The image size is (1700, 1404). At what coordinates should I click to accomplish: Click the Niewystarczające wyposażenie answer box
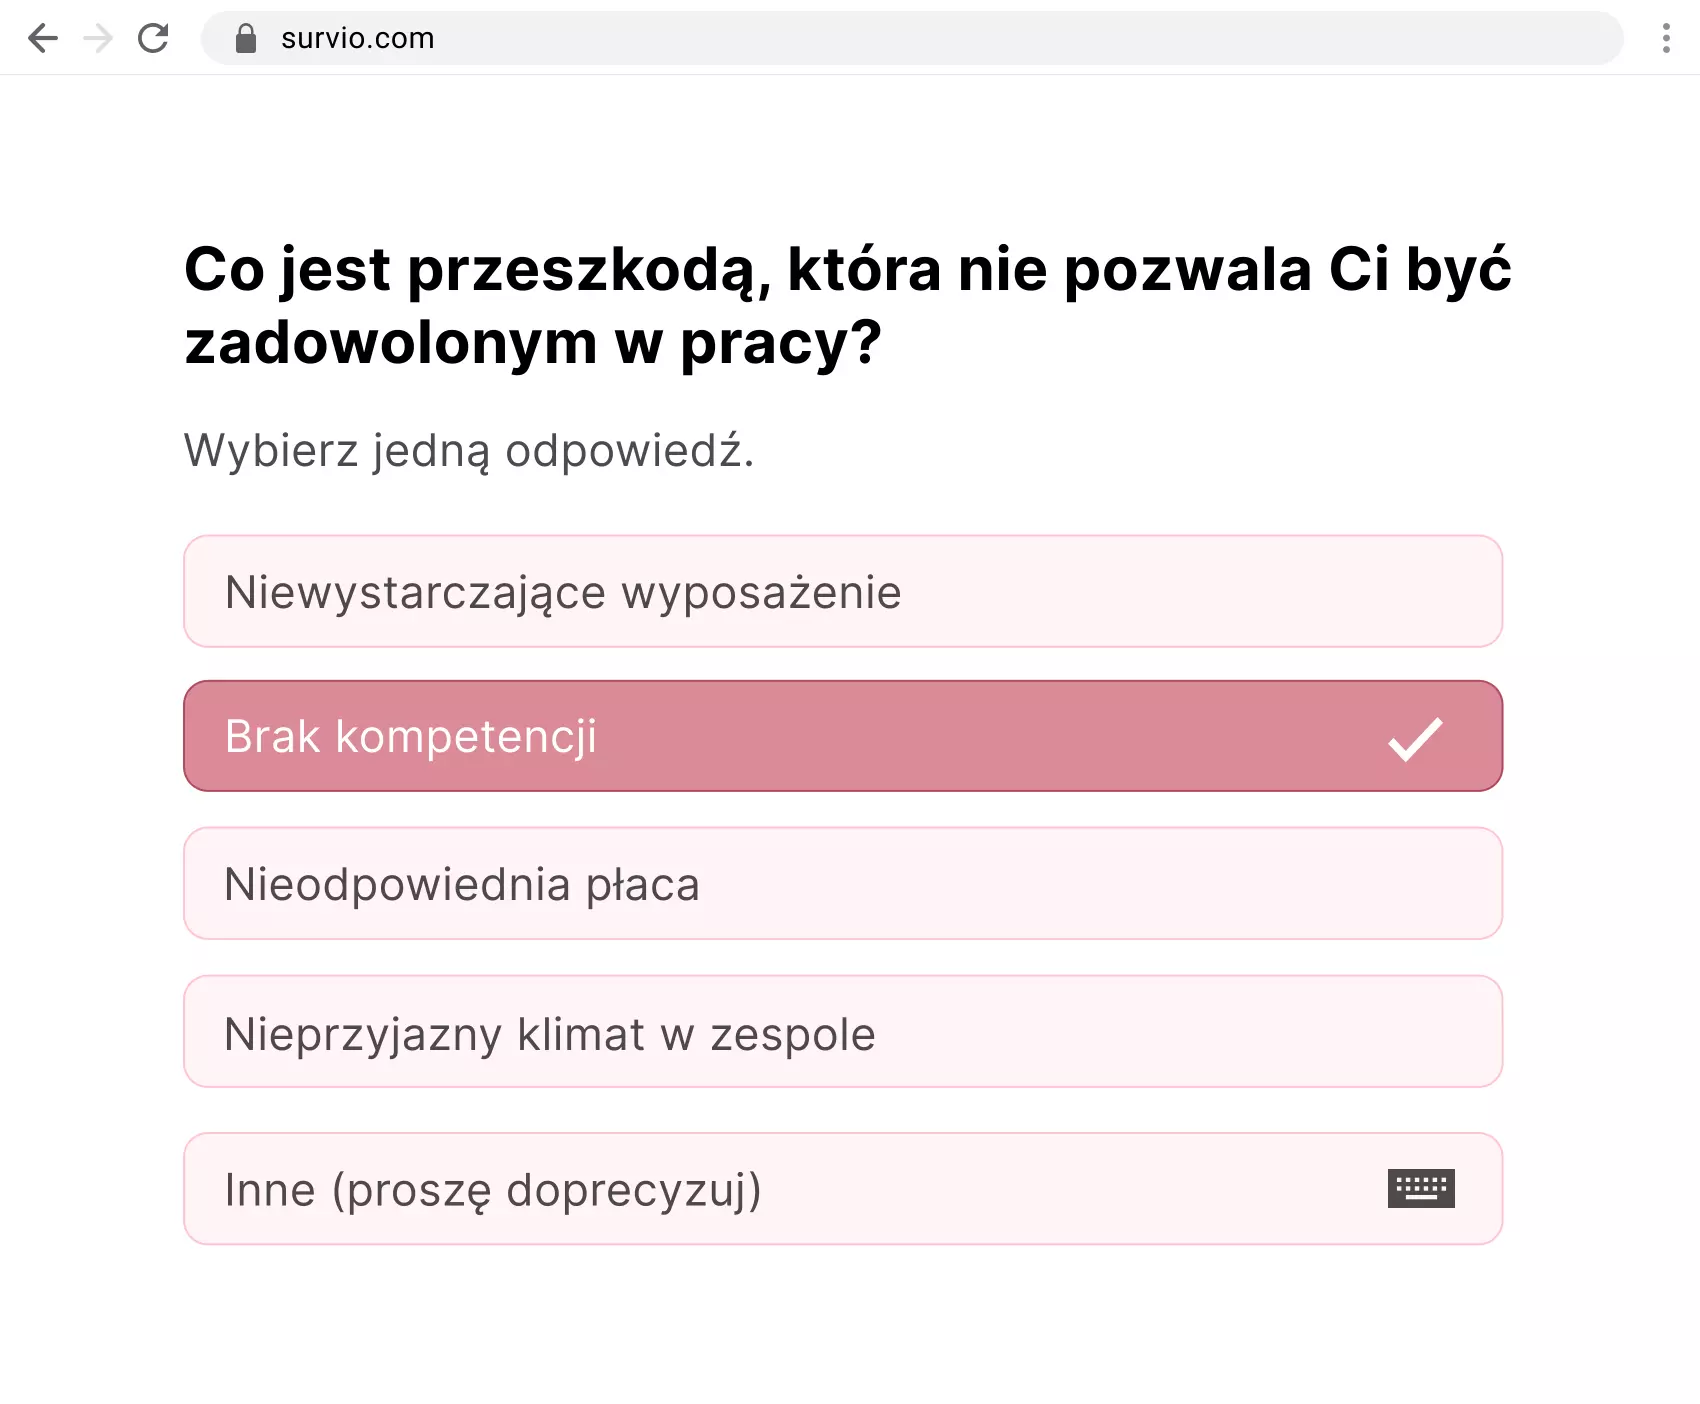(842, 591)
